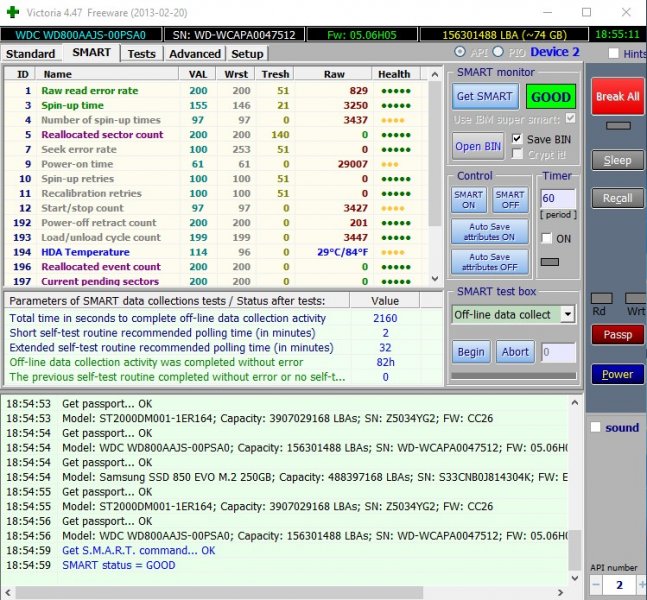Screen dimensions: 647x600
Task: Select the Power-on time attribute row
Action: tap(215, 164)
